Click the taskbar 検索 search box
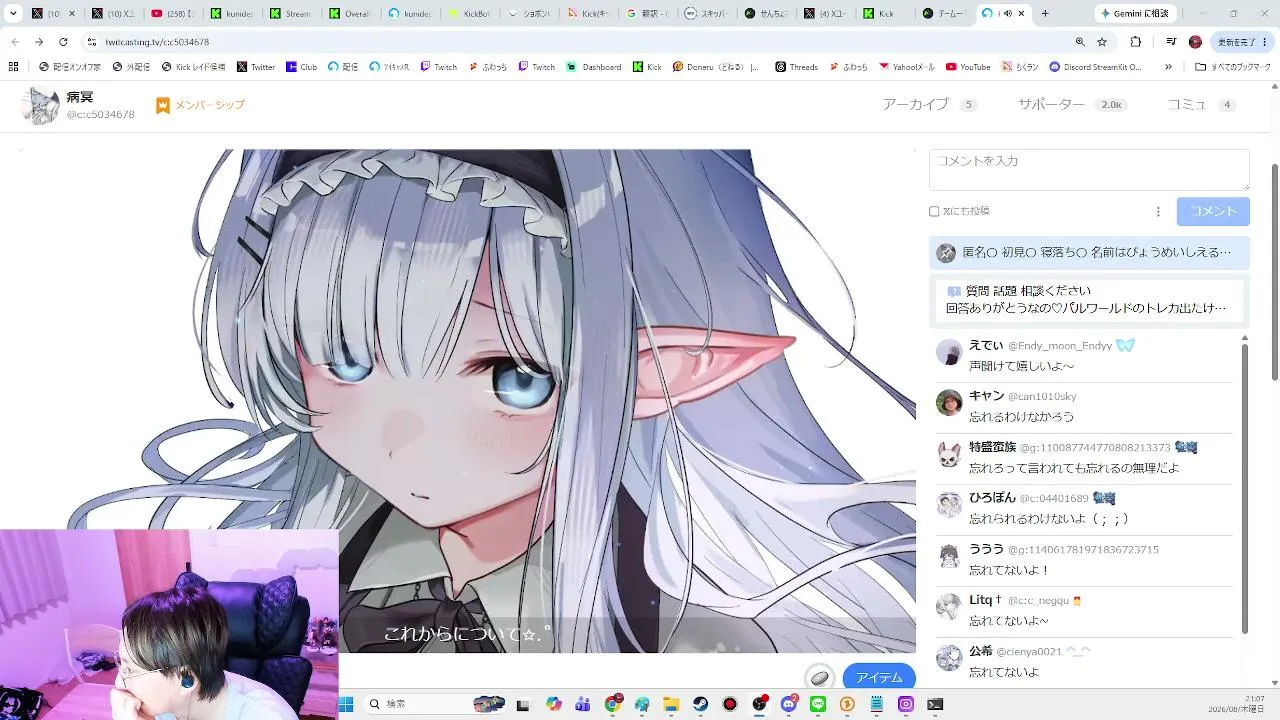 tap(437, 704)
